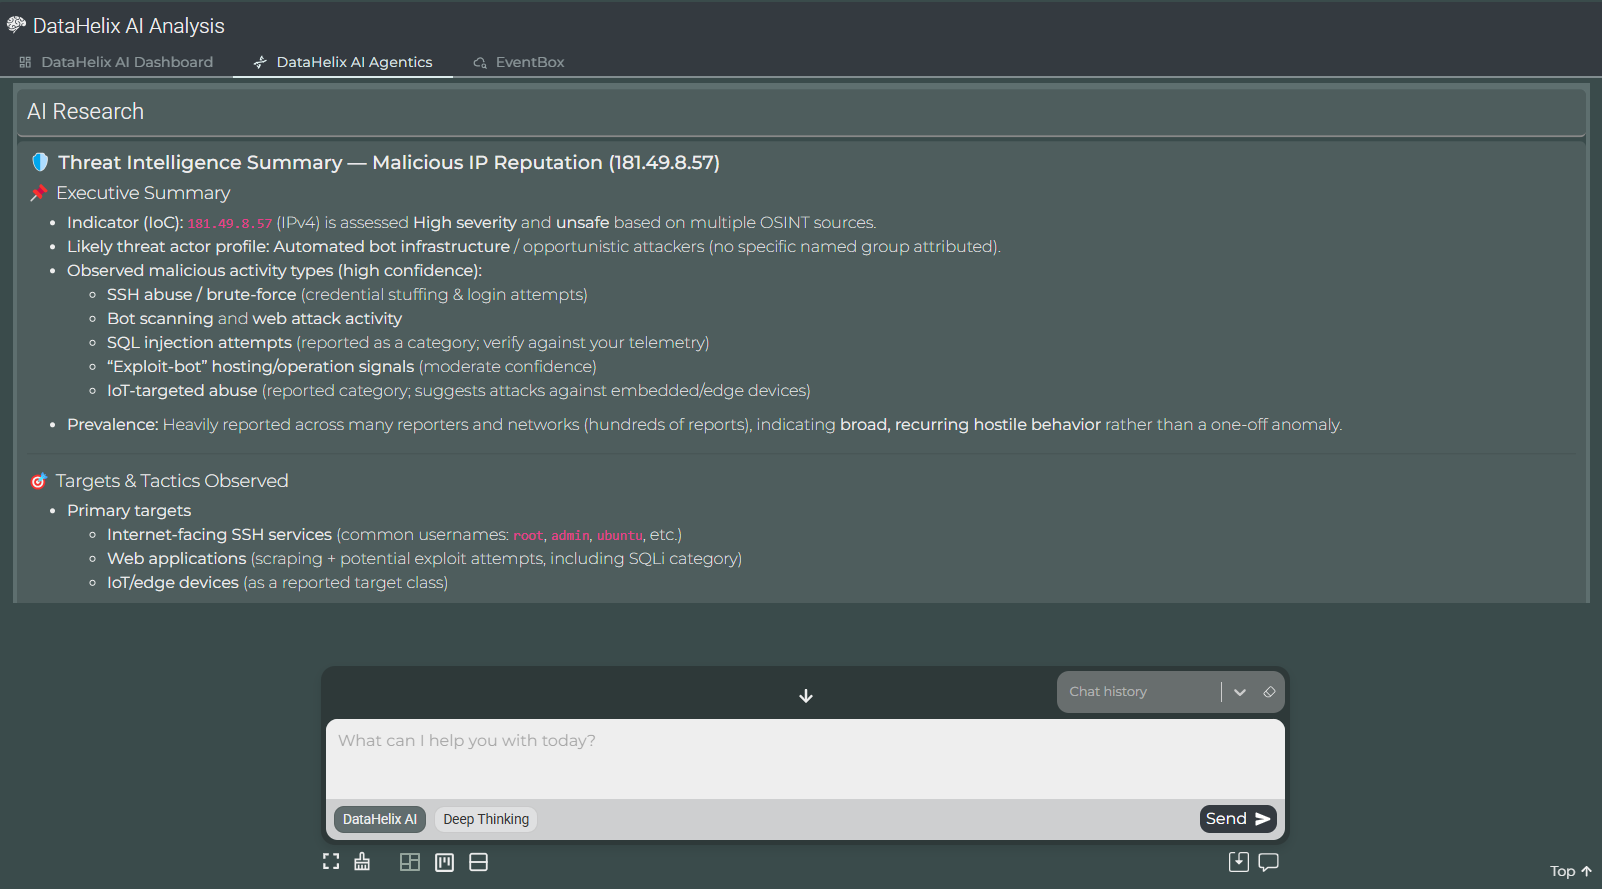Image resolution: width=1602 pixels, height=889 pixels.
Task: Toggle the DataHelix AI mode chip
Action: pyautogui.click(x=380, y=819)
